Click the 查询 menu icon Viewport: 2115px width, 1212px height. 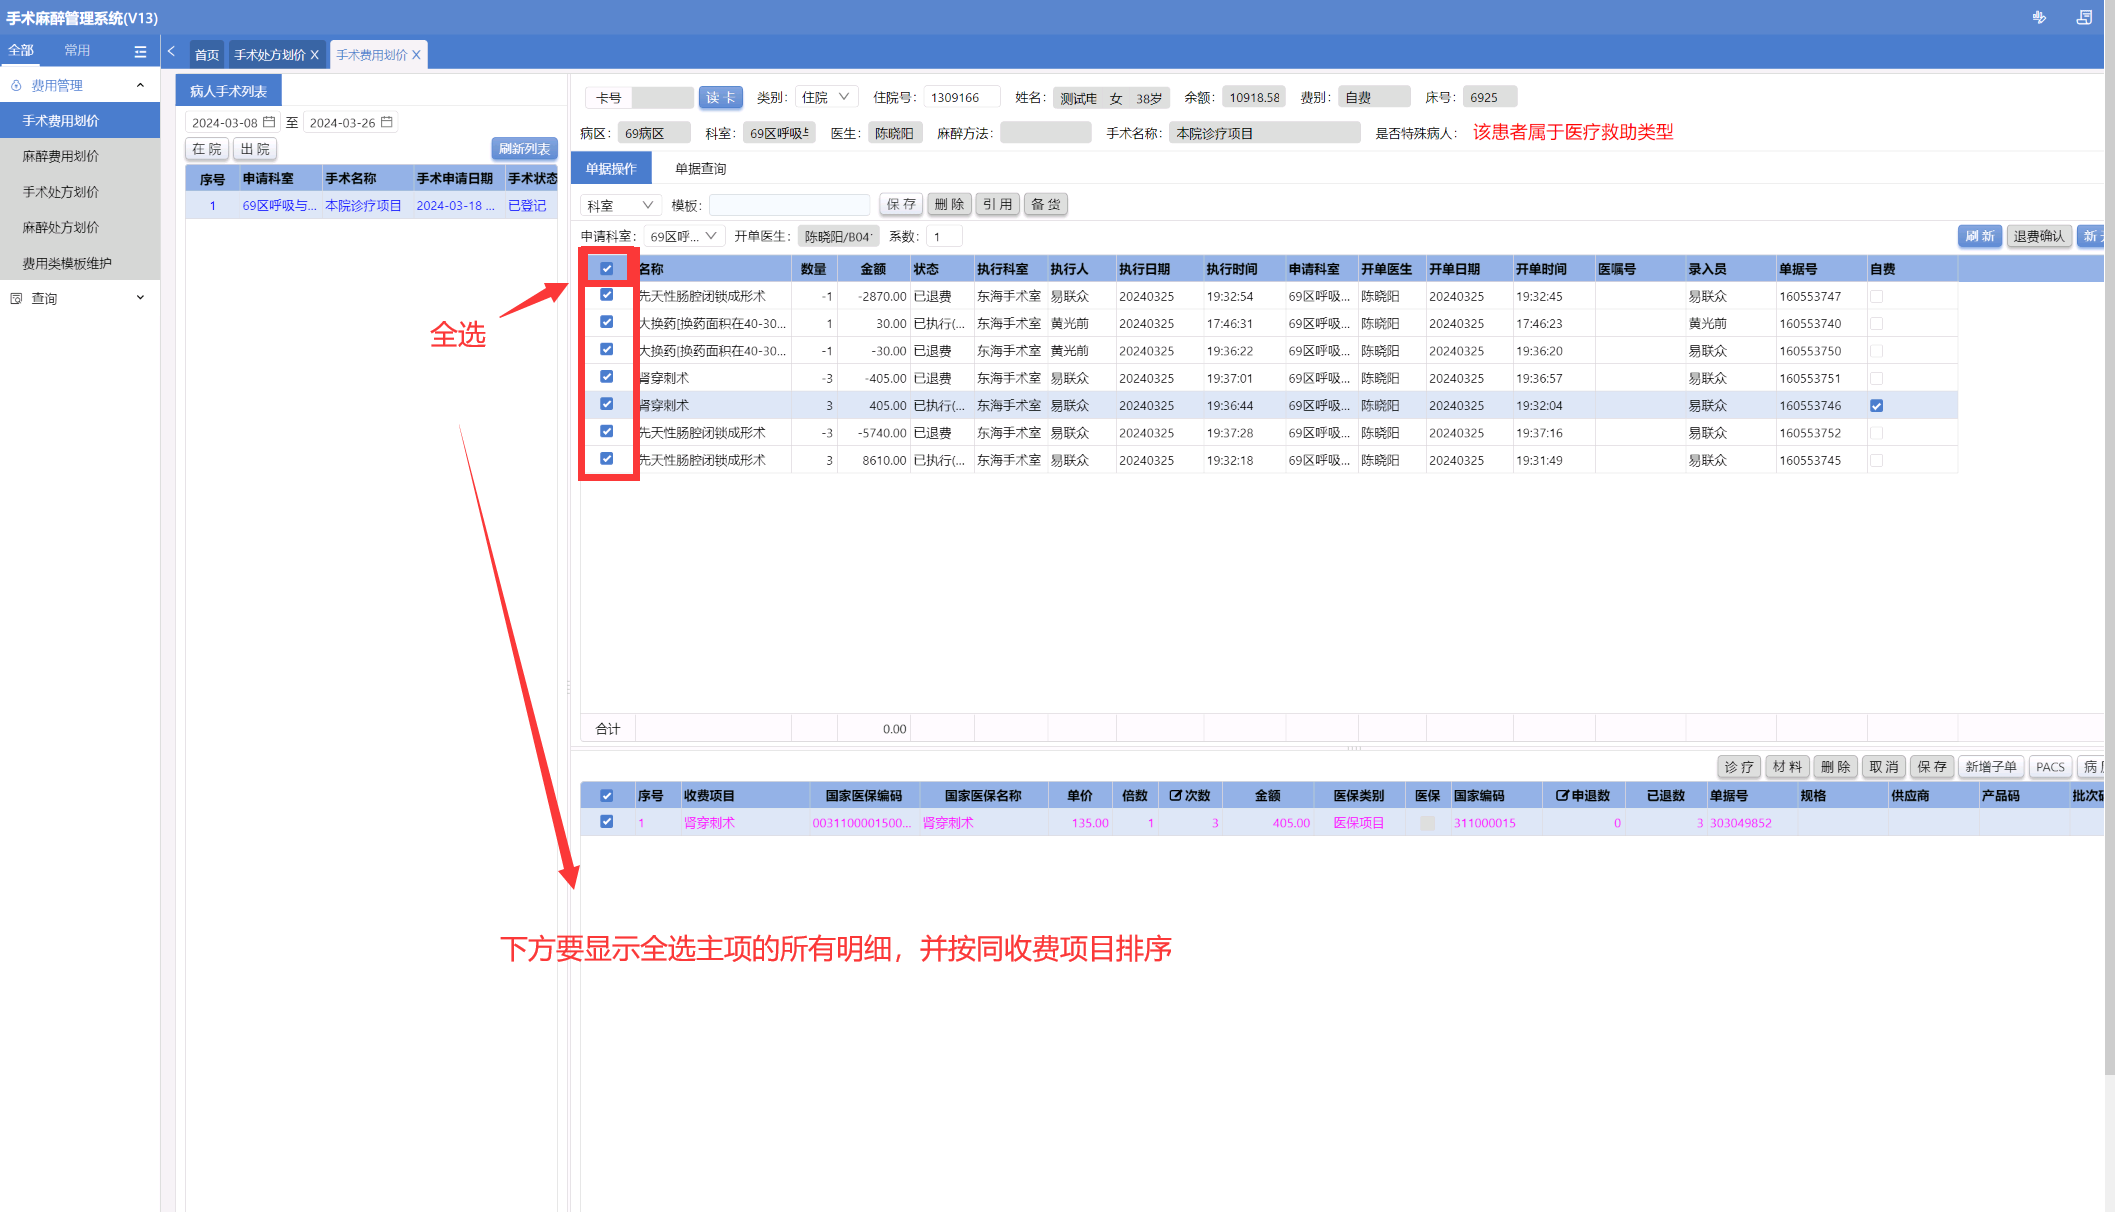(16, 298)
